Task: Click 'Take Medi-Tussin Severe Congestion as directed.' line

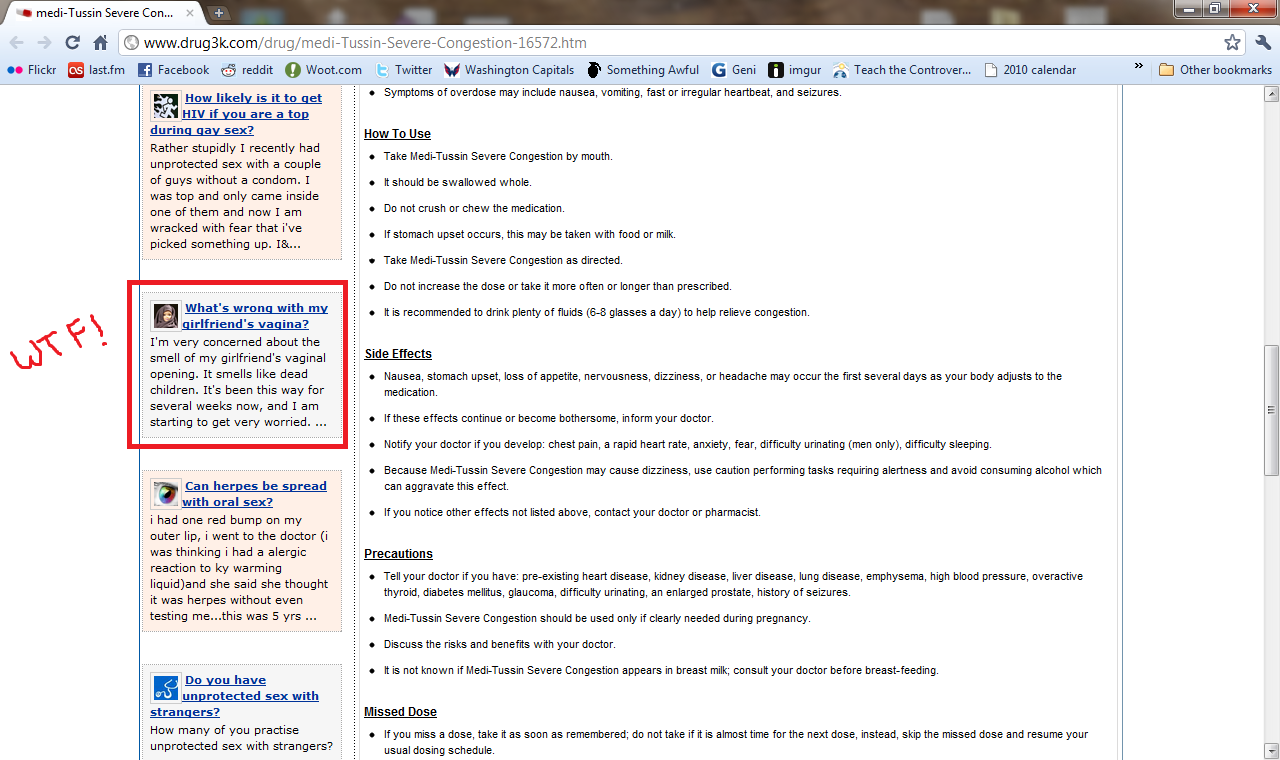Action: pyautogui.click(x=503, y=260)
